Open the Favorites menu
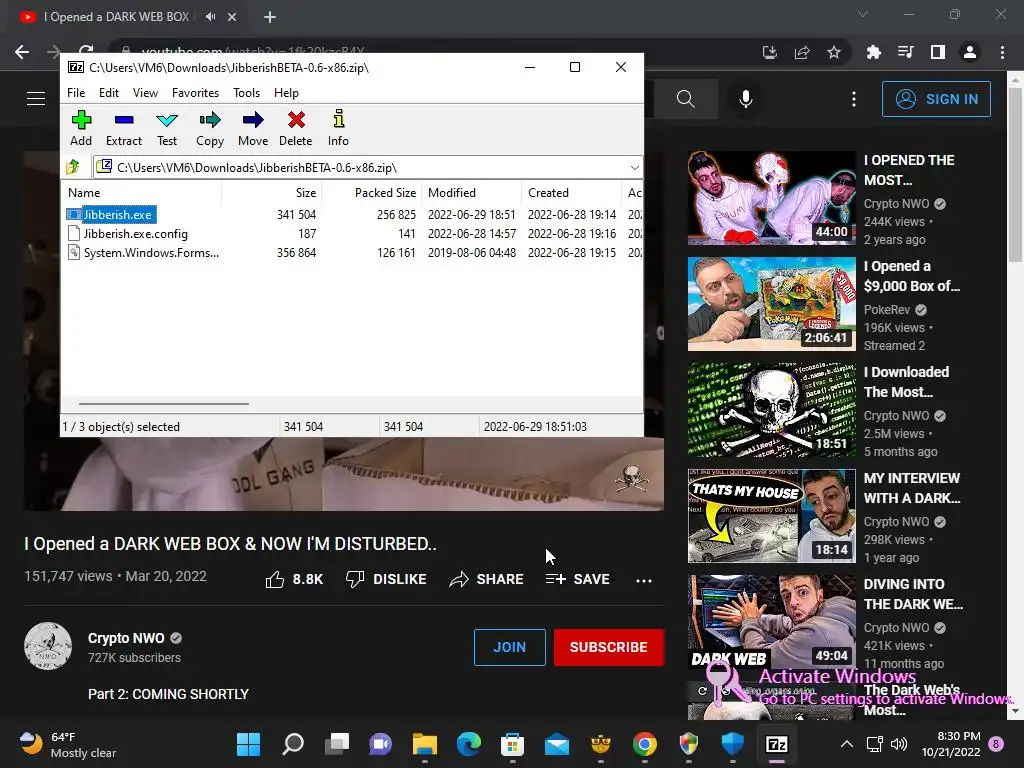Image resolution: width=1024 pixels, height=768 pixels. [x=195, y=93]
